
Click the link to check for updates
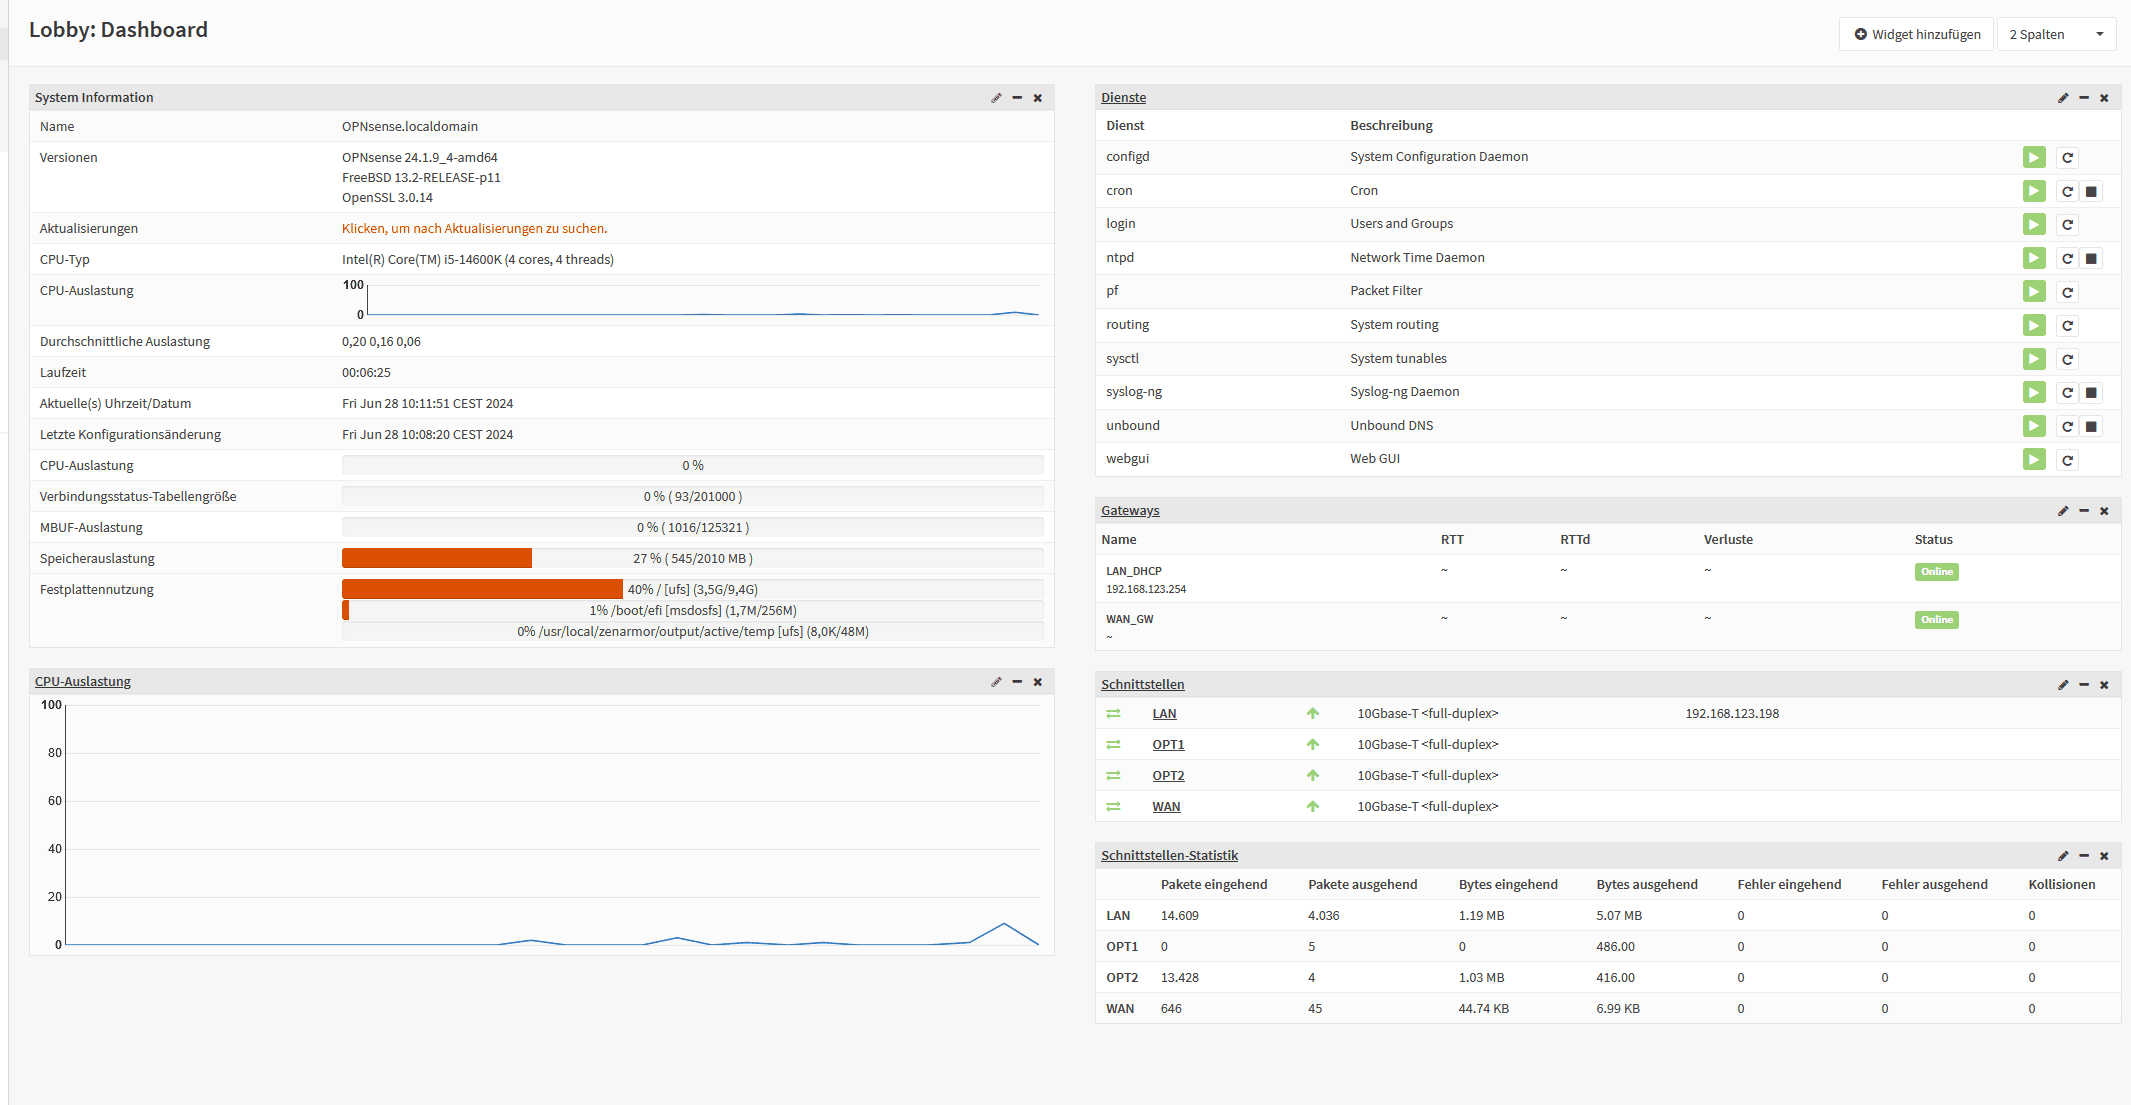[x=474, y=228]
